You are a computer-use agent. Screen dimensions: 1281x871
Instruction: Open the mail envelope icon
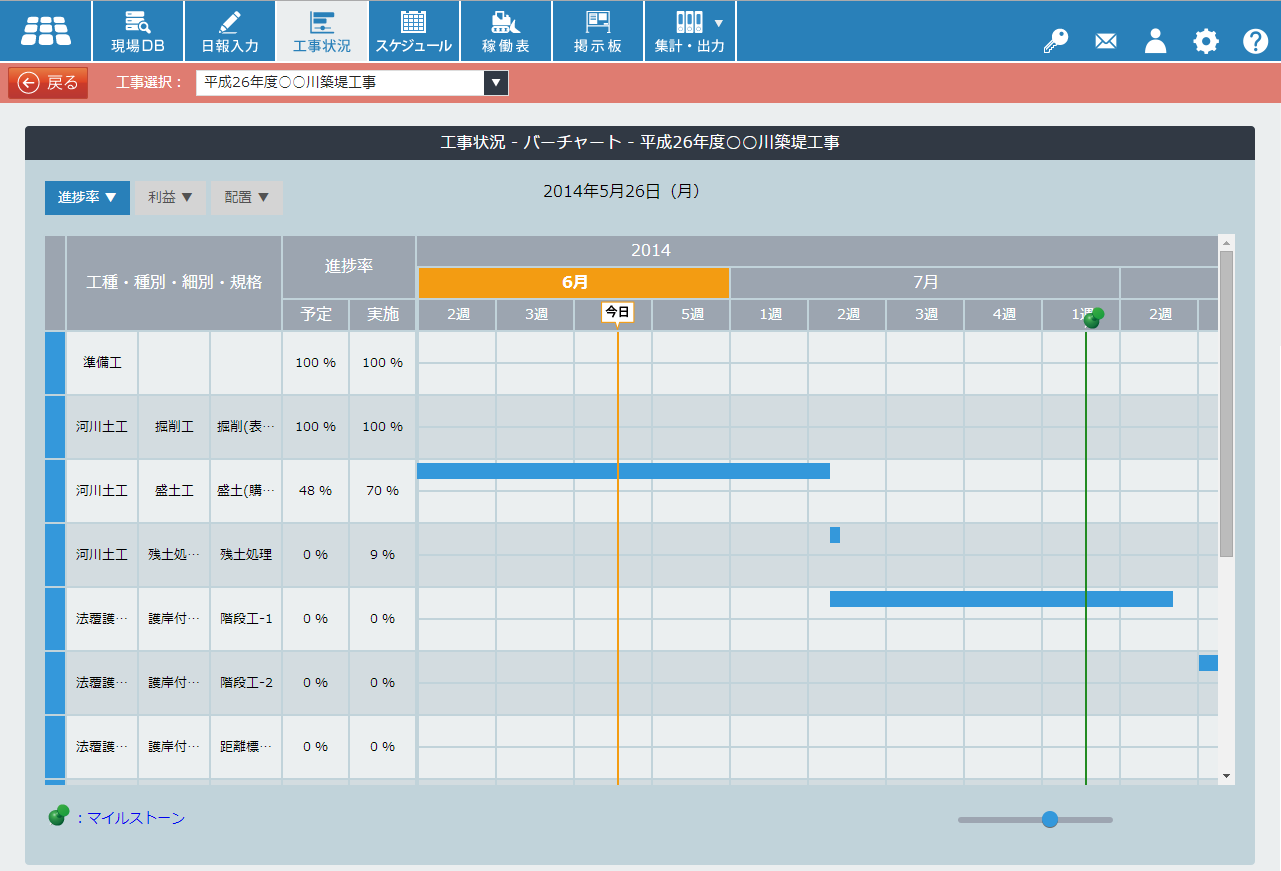1105,41
